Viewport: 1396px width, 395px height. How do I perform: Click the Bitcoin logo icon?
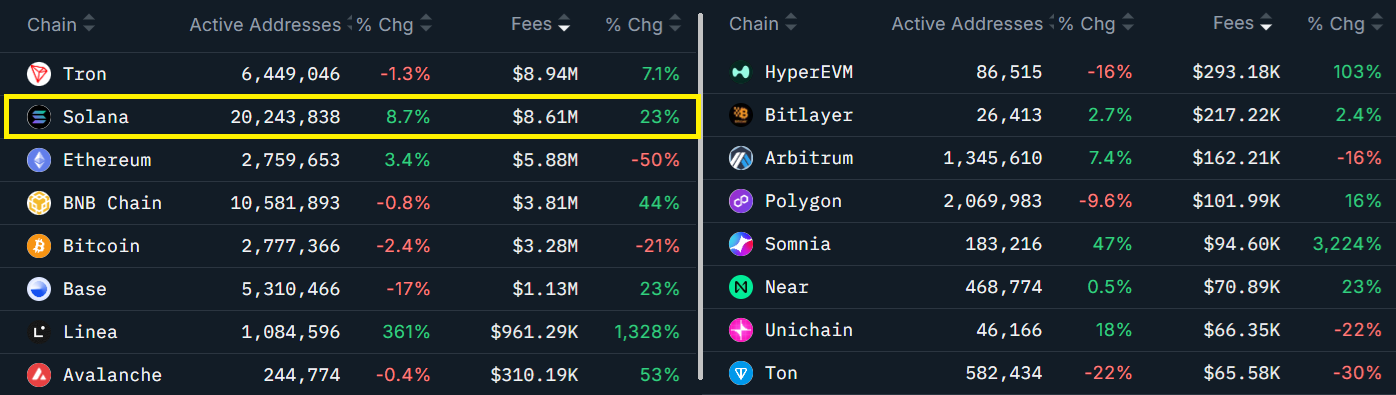pyautogui.click(x=39, y=246)
